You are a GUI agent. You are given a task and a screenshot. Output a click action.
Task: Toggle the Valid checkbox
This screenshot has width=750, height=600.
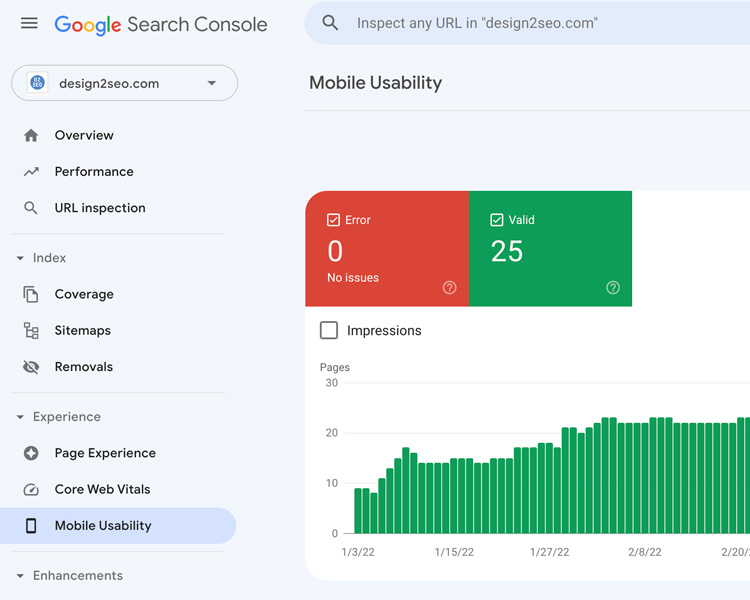click(497, 220)
